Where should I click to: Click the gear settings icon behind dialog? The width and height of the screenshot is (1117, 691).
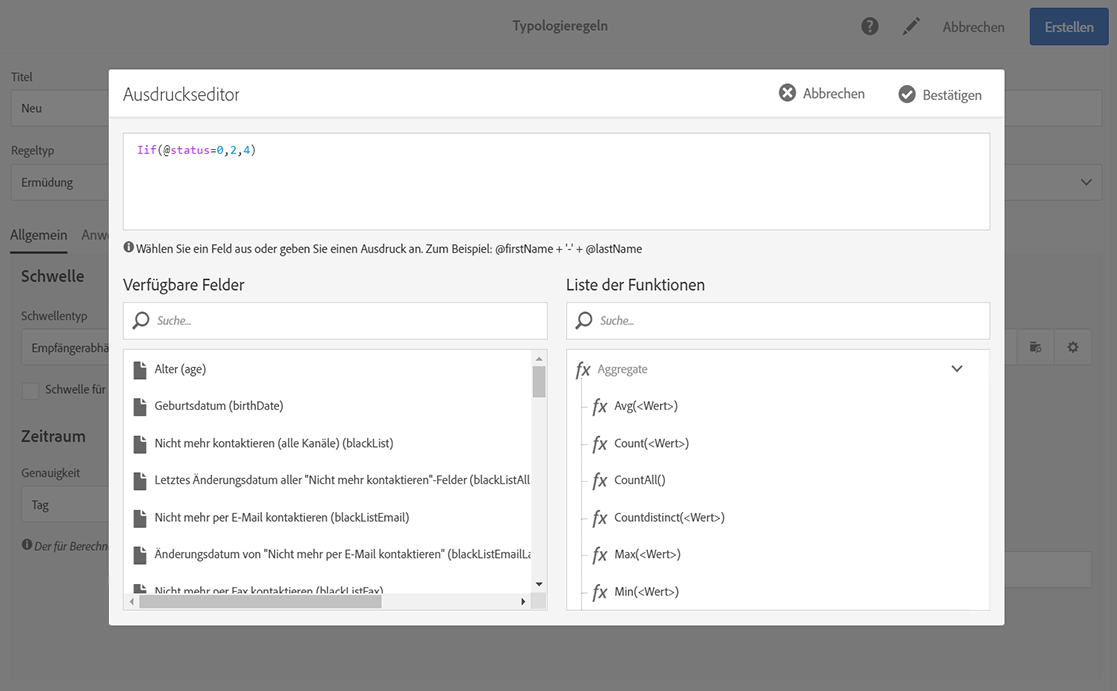1073,347
